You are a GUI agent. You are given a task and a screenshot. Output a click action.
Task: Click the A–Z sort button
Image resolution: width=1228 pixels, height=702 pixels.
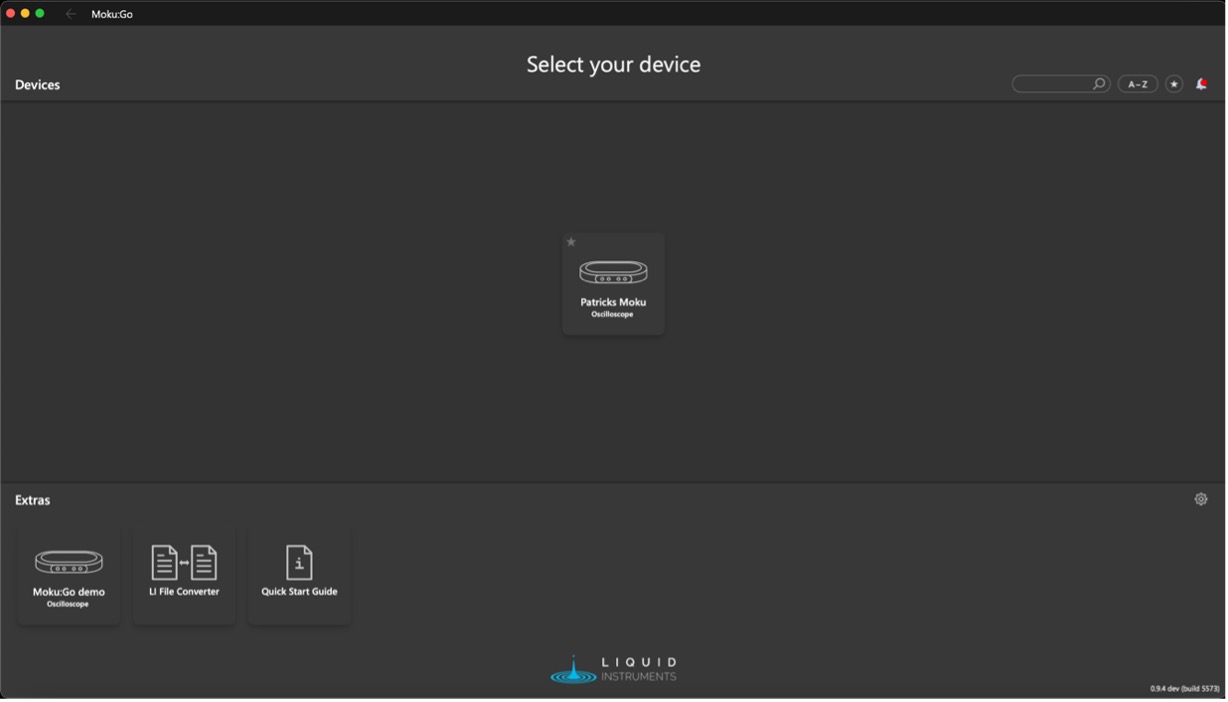[x=1138, y=84]
